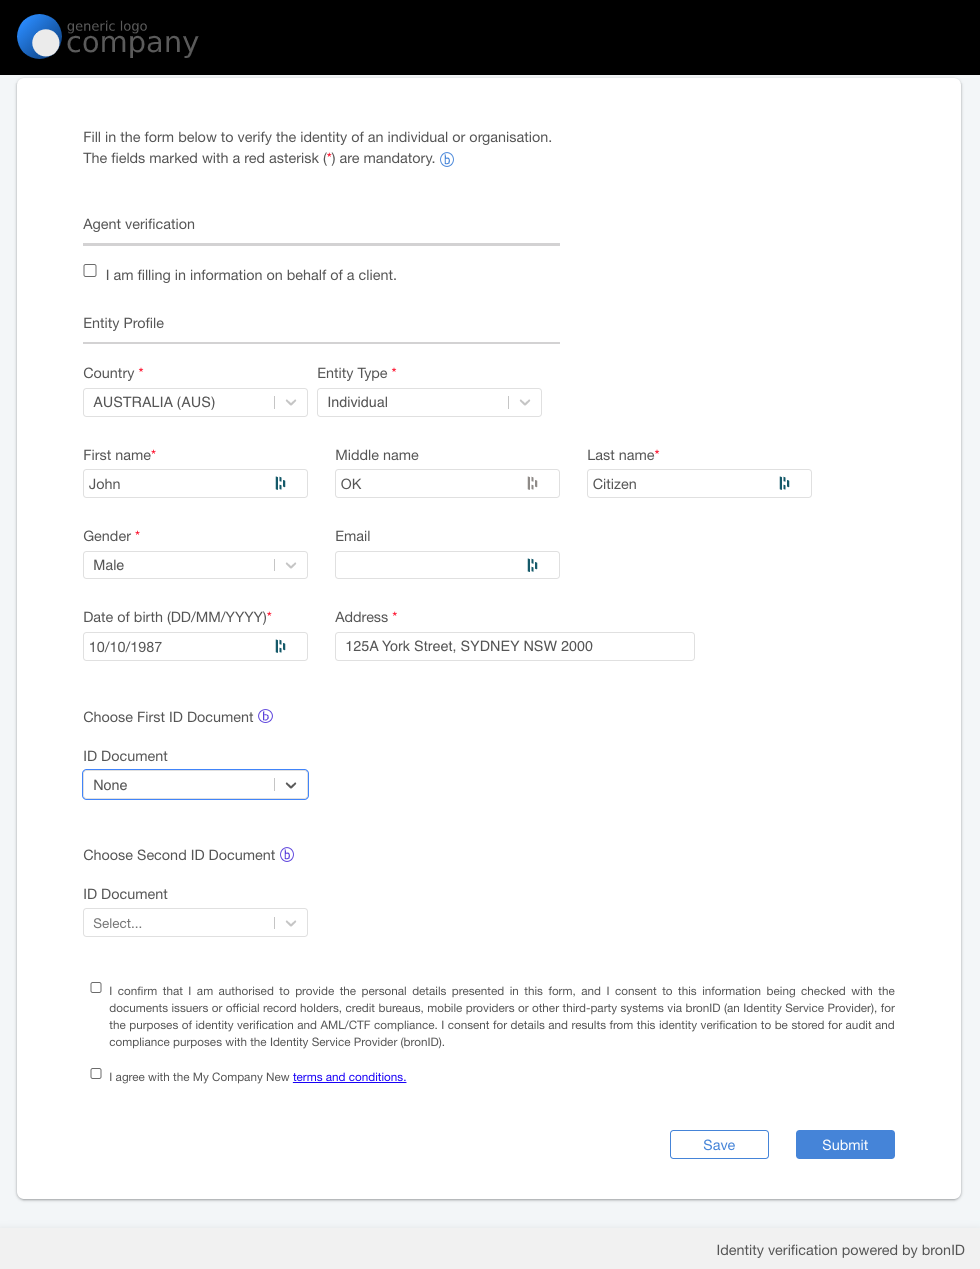Open the Country dropdown showing AUSTRALIA (AUS)
The height and width of the screenshot is (1269, 980).
195,402
